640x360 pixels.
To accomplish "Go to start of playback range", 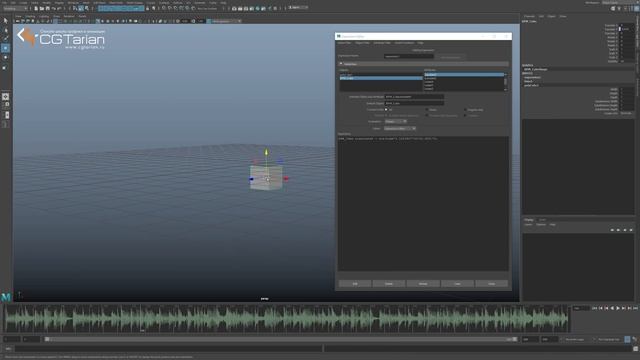I will click(x=595, y=308).
